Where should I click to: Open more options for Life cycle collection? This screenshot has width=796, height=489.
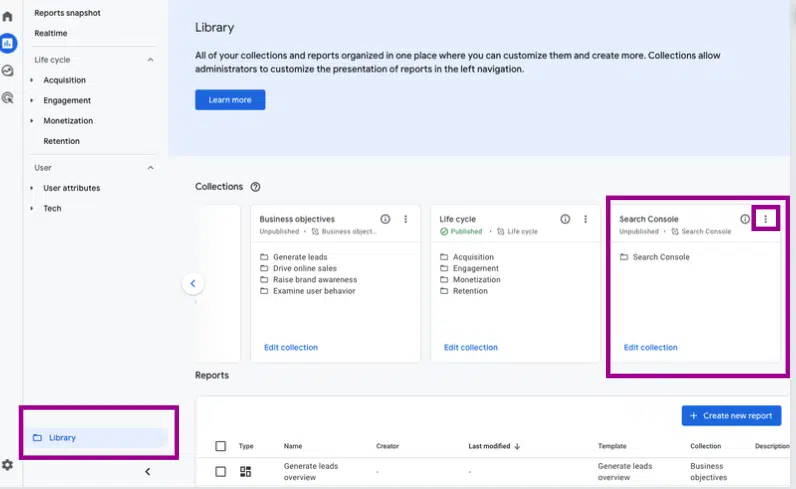(585, 219)
